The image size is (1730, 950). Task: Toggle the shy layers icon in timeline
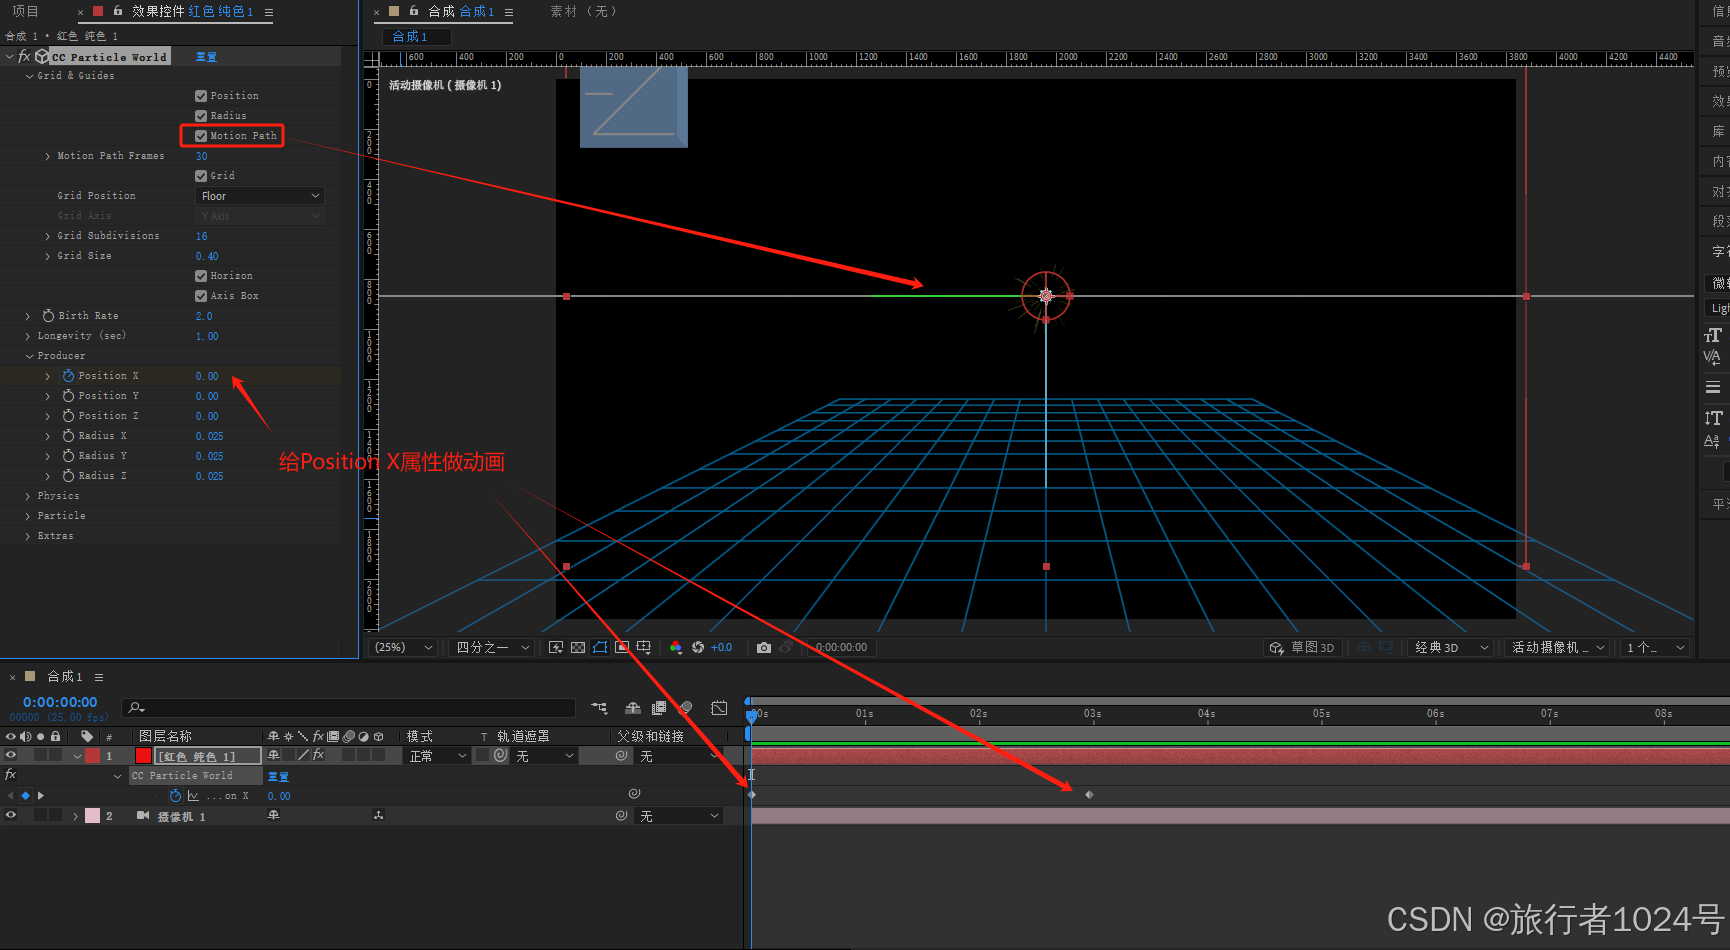[x=633, y=708]
